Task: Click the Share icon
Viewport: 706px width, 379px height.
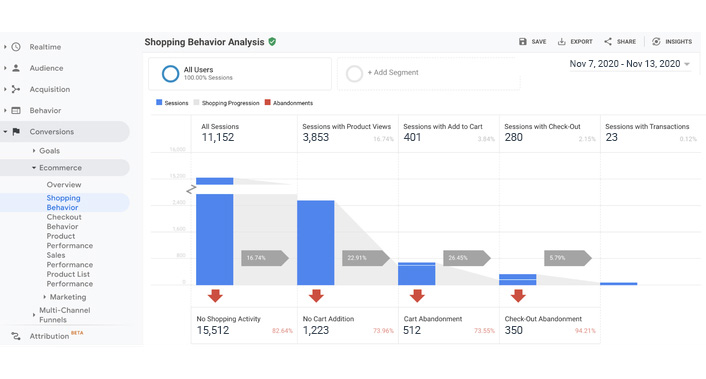Action: click(x=608, y=41)
